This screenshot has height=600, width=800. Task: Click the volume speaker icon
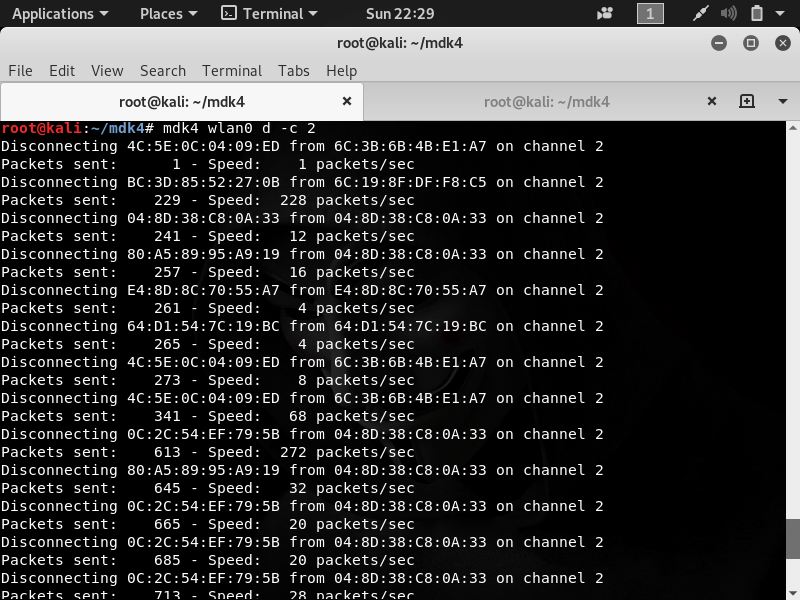coord(728,14)
